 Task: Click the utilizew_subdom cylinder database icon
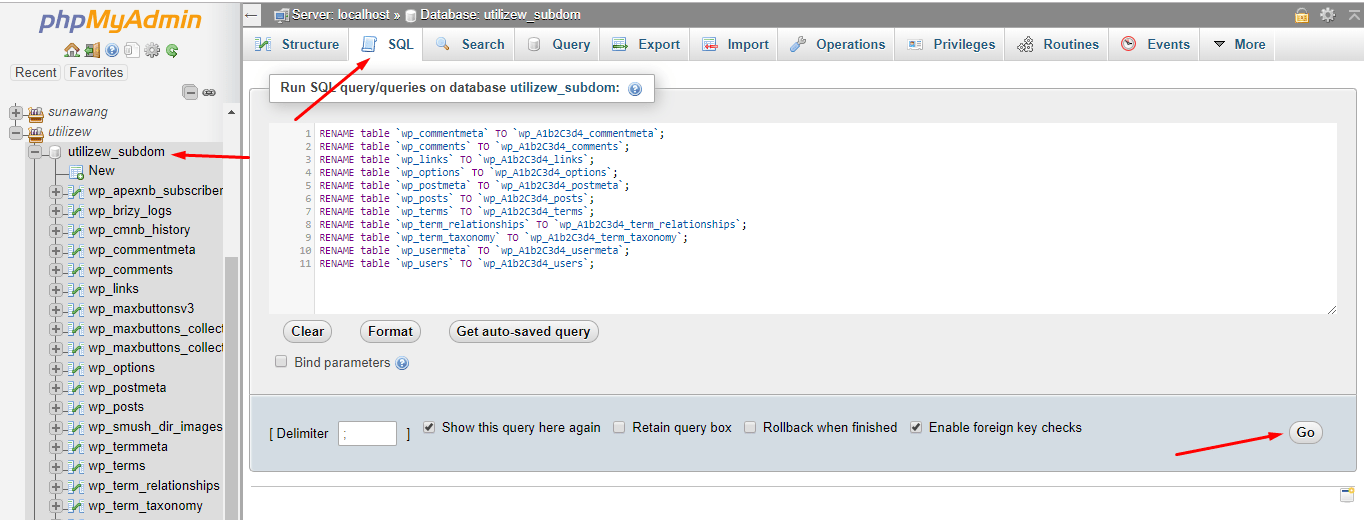pos(56,152)
